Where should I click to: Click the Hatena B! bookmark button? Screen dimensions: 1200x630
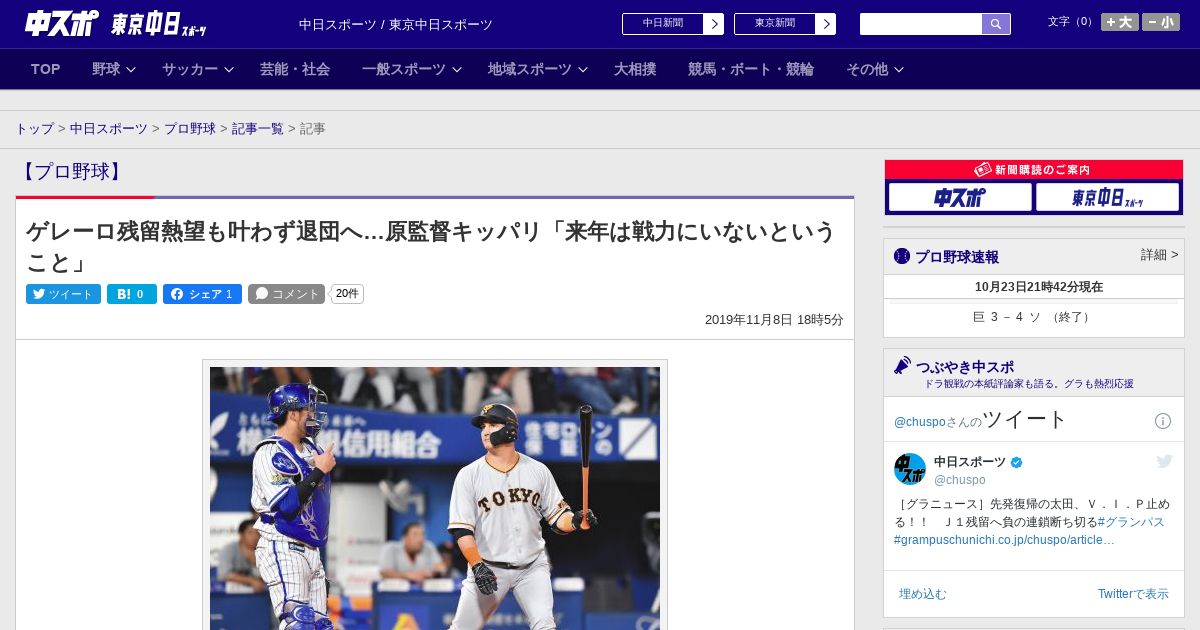click(x=132, y=294)
